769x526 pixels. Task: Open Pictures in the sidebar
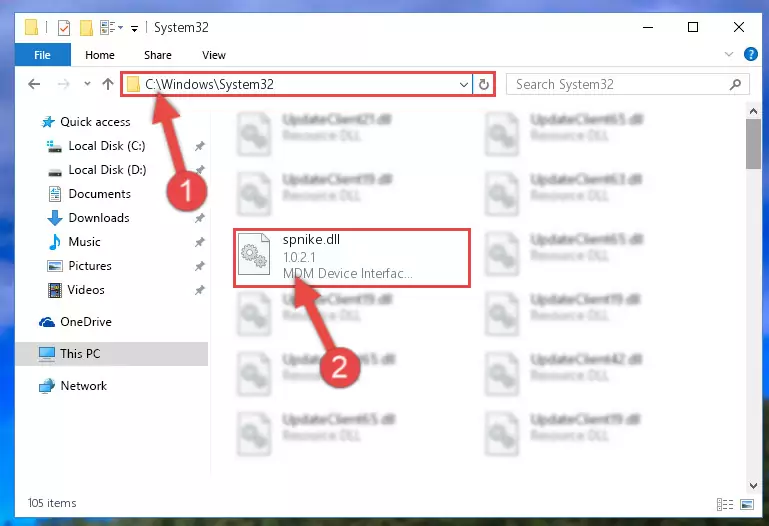pos(90,266)
